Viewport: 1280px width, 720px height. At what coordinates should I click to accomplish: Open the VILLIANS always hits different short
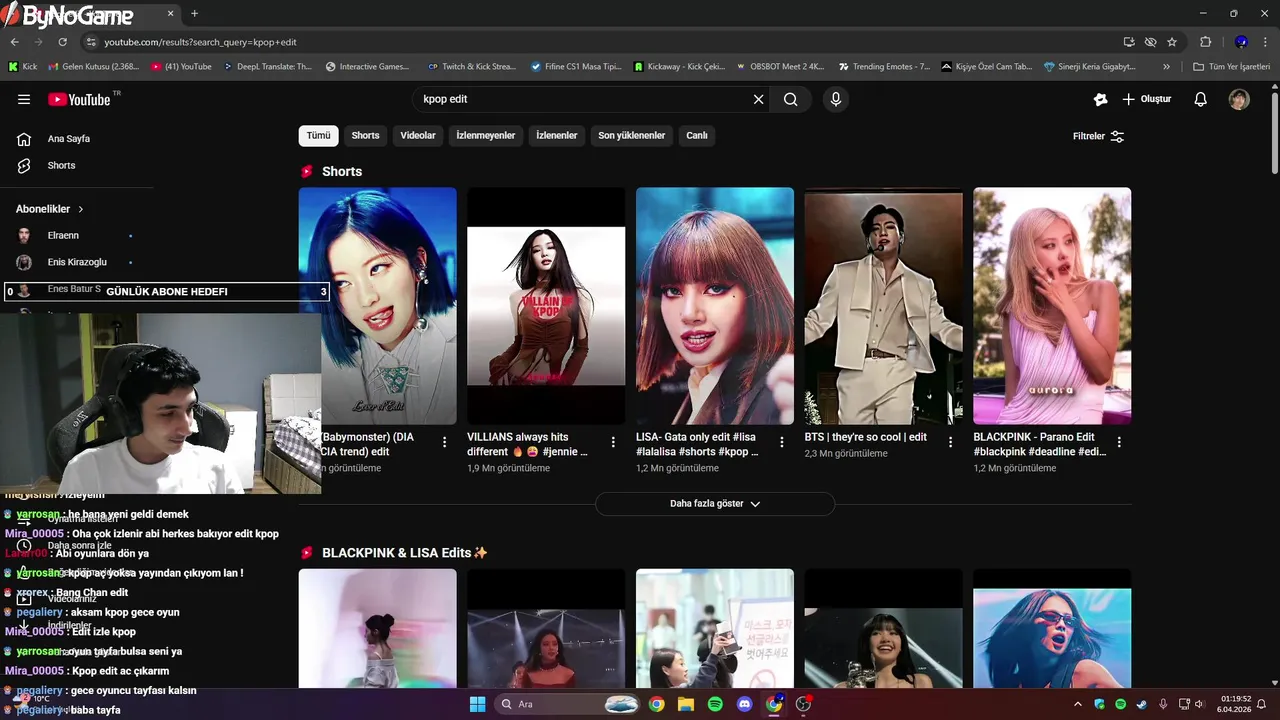546,306
